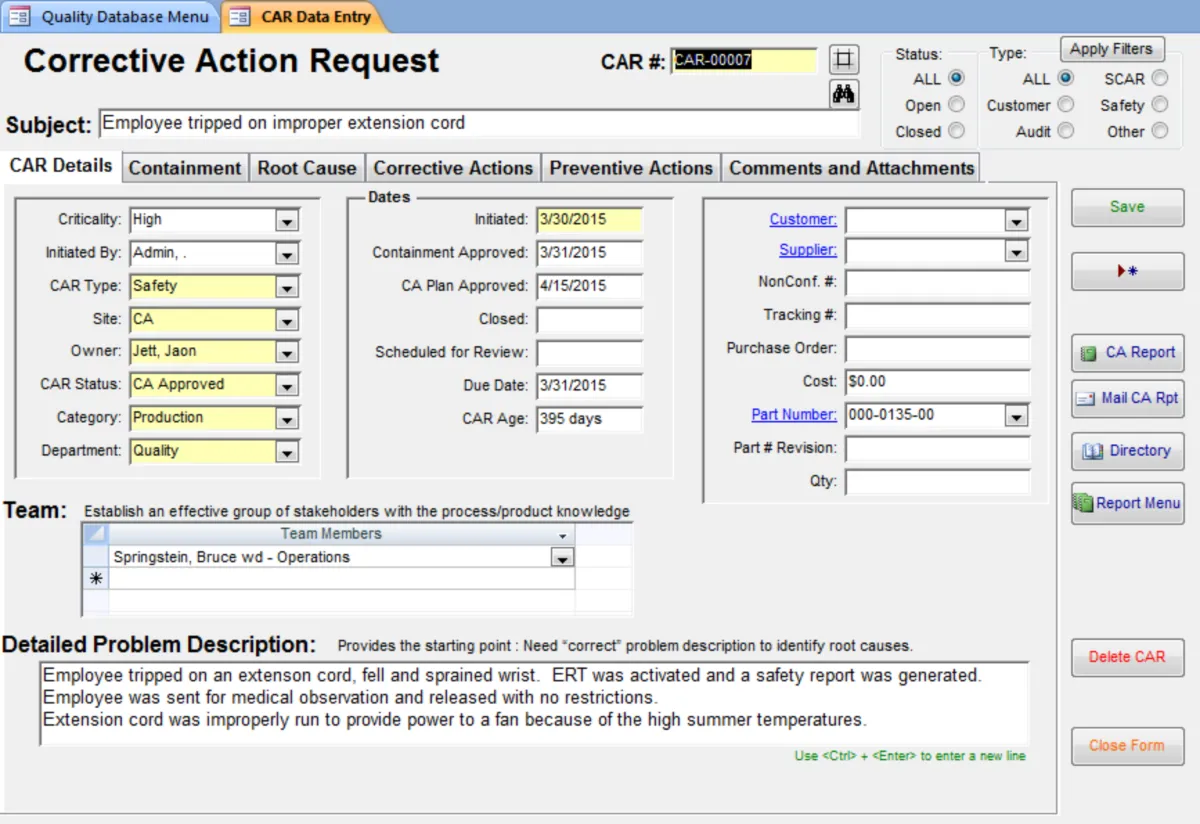Click the Due Date field
The width and height of the screenshot is (1200, 824).
coord(589,386)
